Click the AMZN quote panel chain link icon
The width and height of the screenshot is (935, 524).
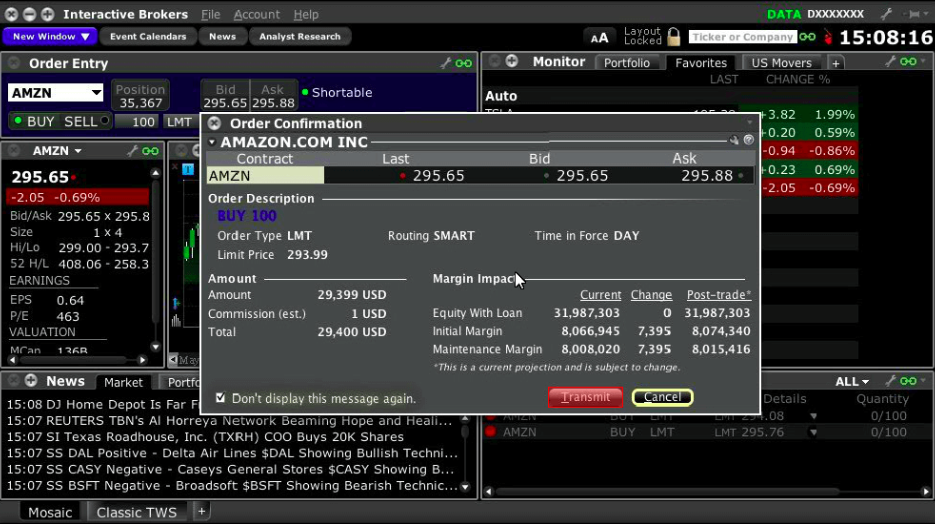[x=150, y=151]
